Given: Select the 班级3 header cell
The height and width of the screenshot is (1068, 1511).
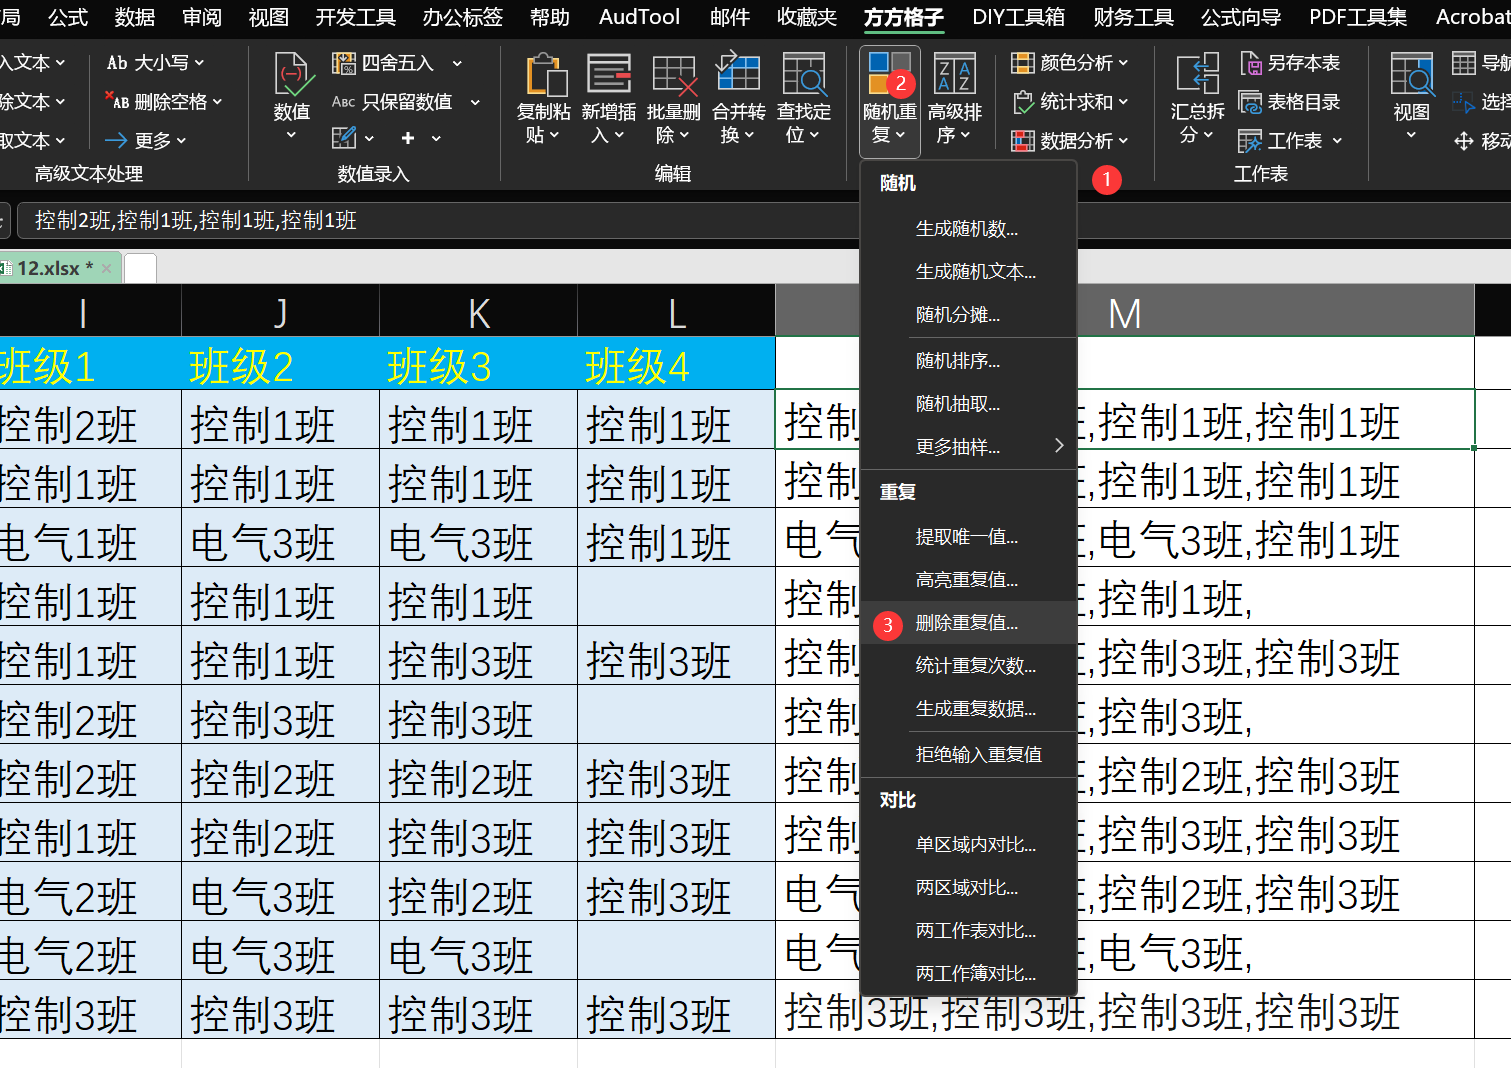Looking at the screenshot, I should pyautogui.click(x=478, y=364).
